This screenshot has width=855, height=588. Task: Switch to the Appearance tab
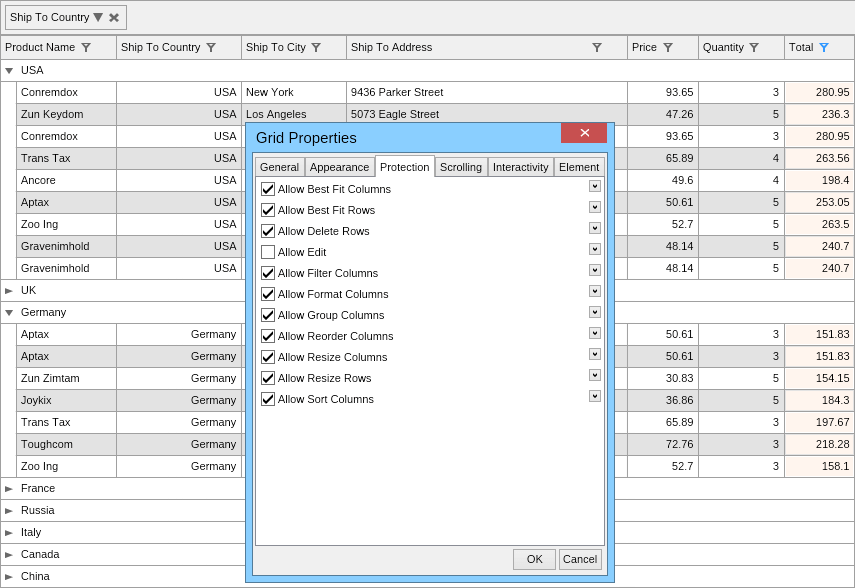tap(339, 167)
